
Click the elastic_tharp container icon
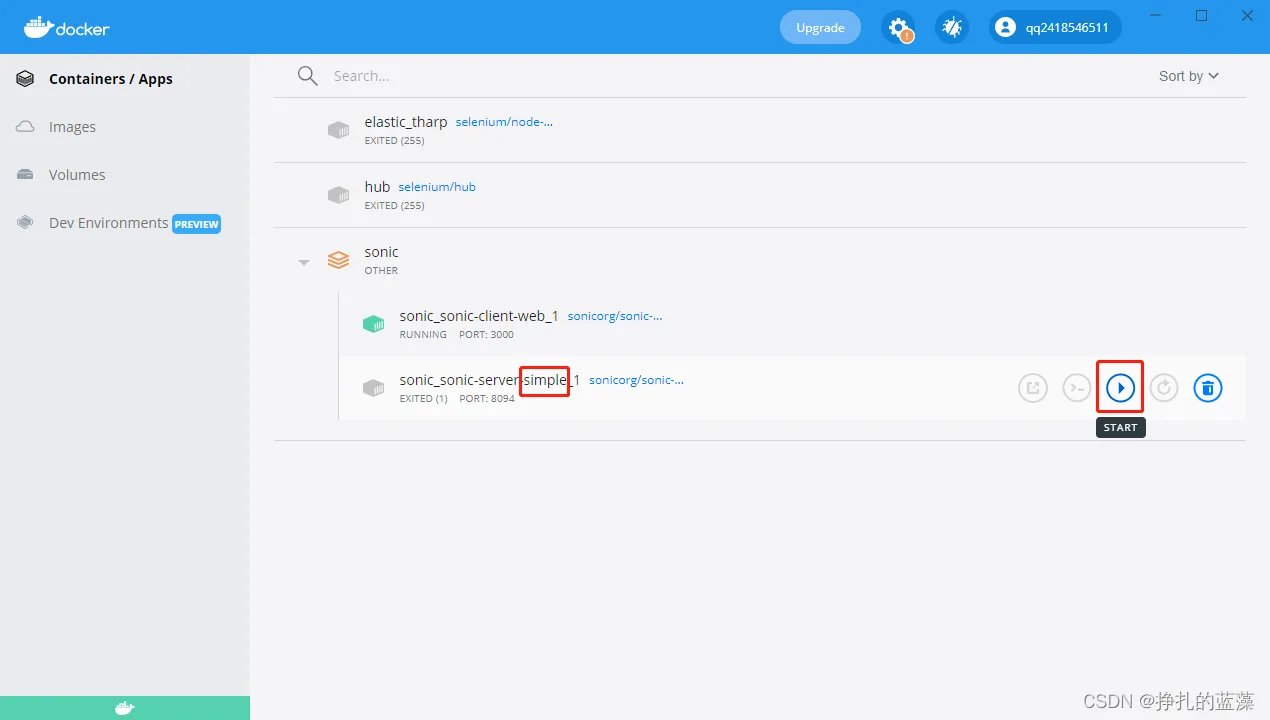point(339,130)
